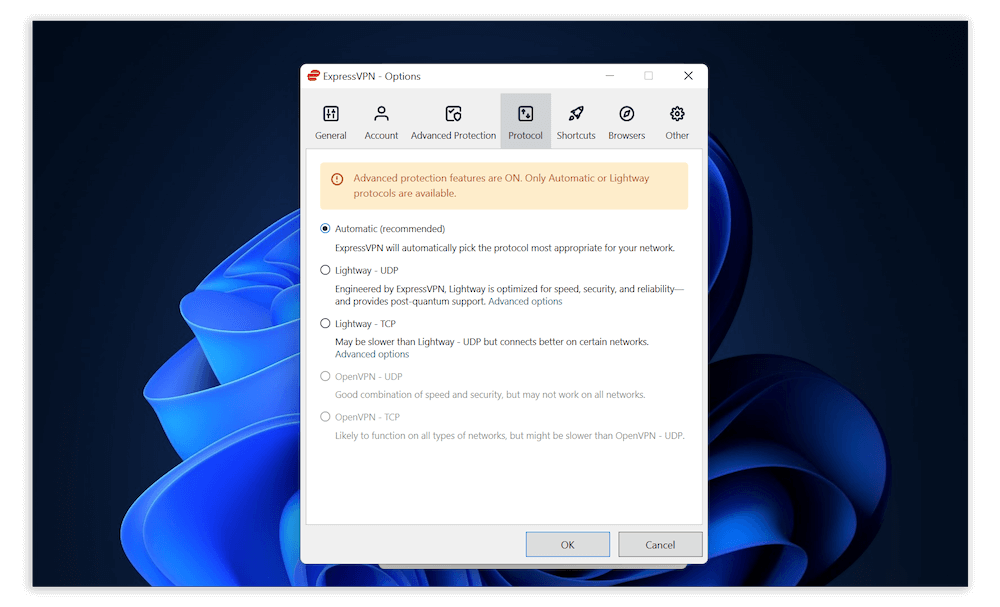
Task: Click the Protocol panel icon
Action: [x=525, y=113]
